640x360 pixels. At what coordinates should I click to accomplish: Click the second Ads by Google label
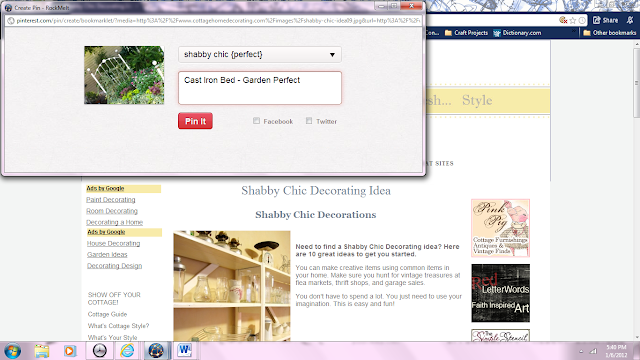pyautogui.click(x=106, y=232)
